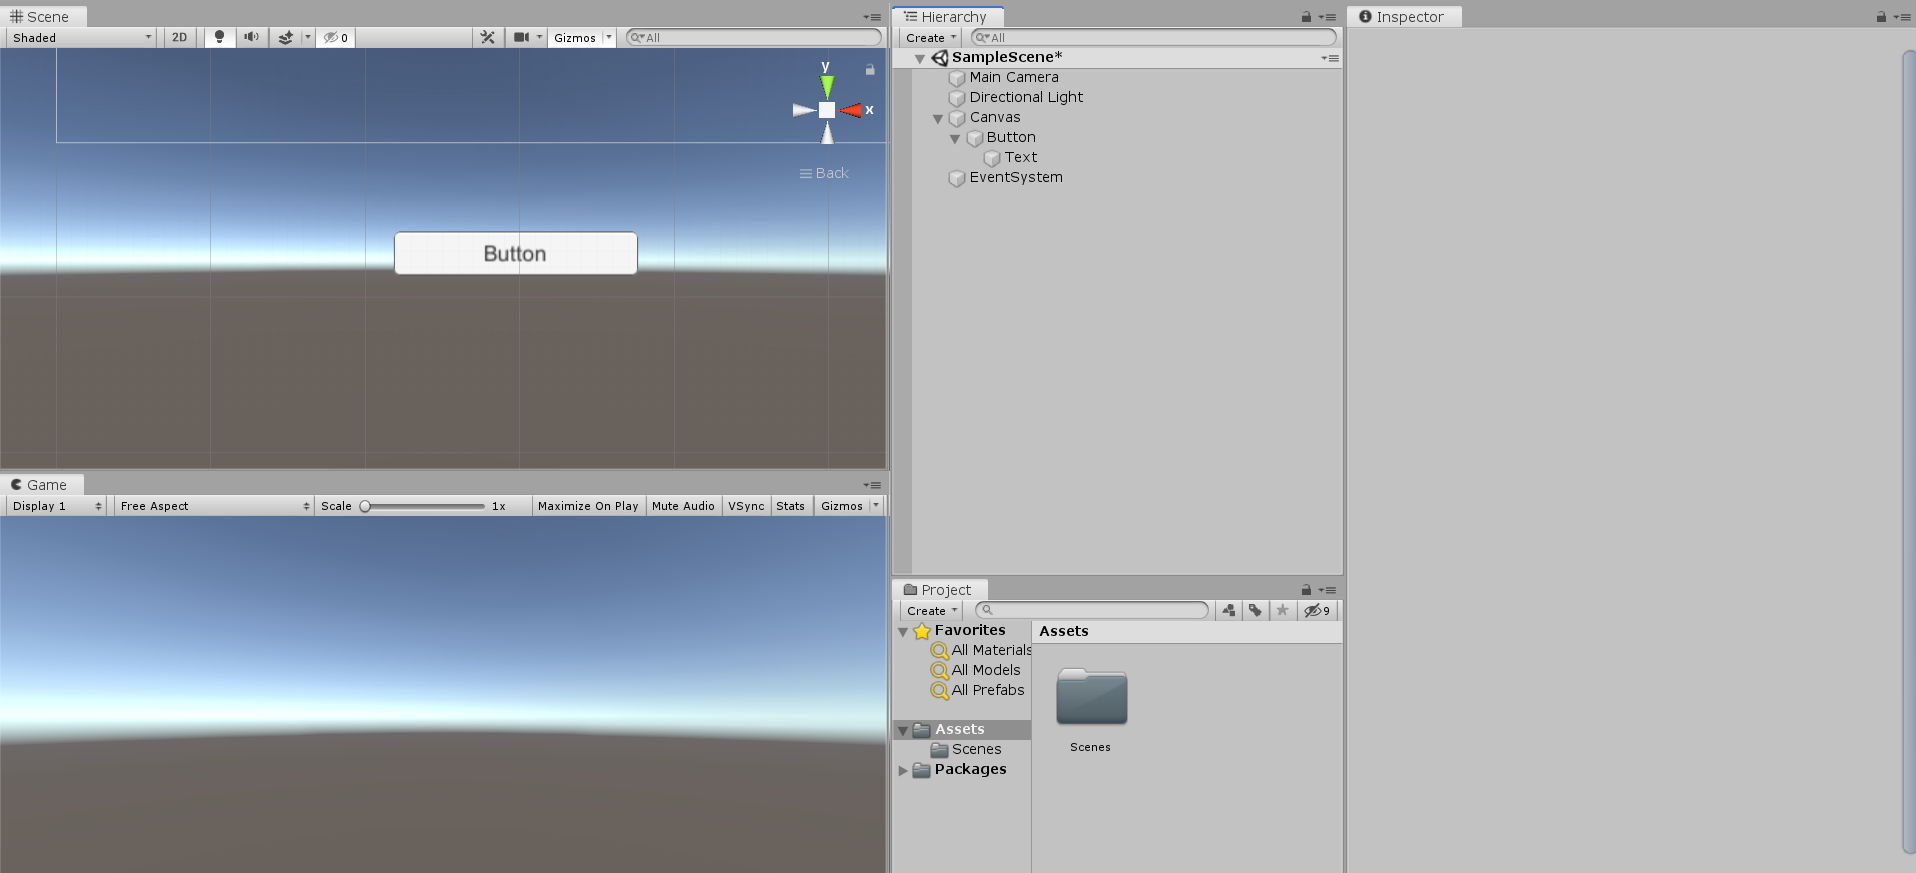Open Hierarchy panel context menu icon
This screenshot has height=873, width=1916.
coord(1327,17)
